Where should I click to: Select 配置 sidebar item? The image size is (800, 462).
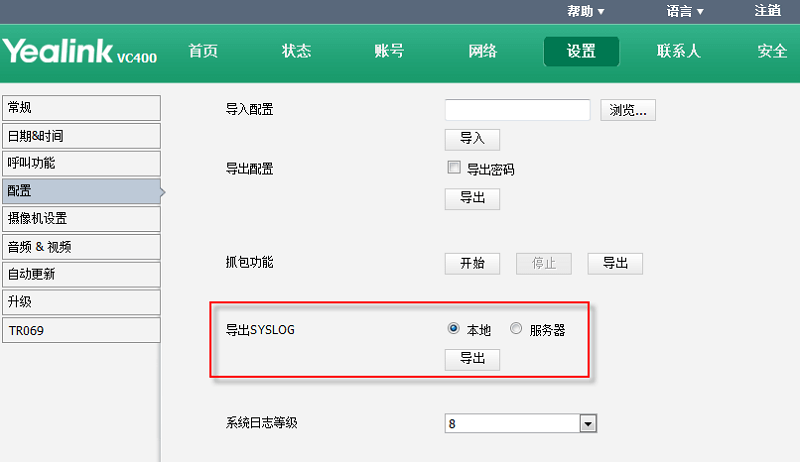pos(81,191)
